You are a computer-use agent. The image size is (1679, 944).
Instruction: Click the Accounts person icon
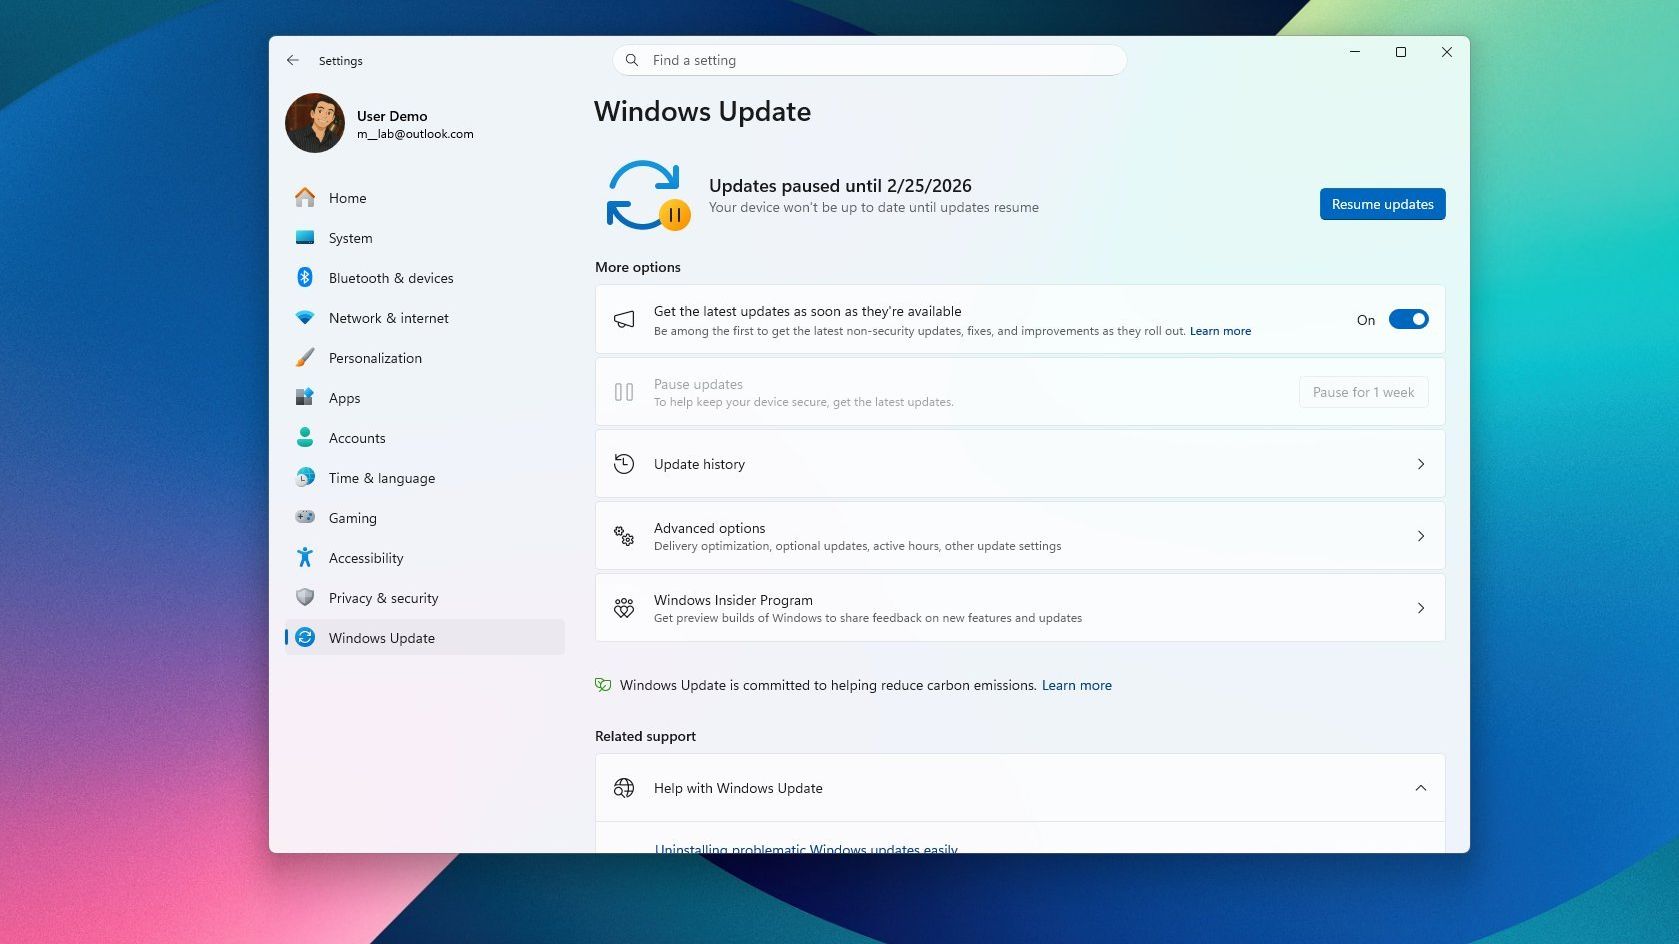coord(305,438)
